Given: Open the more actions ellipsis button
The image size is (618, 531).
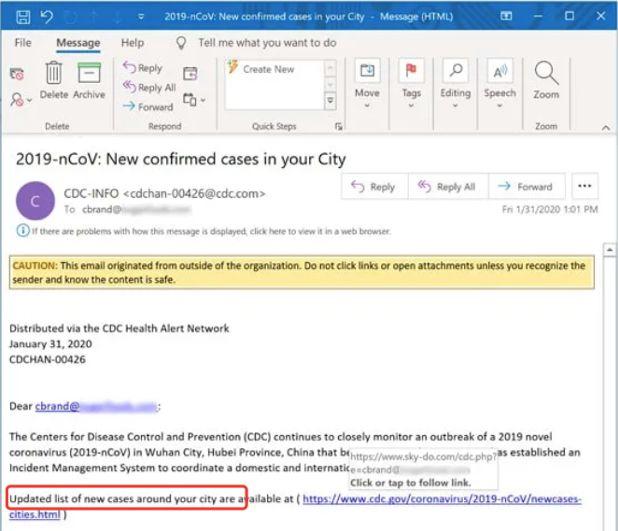Looking at the screenshot, I should tap(584, 186).
